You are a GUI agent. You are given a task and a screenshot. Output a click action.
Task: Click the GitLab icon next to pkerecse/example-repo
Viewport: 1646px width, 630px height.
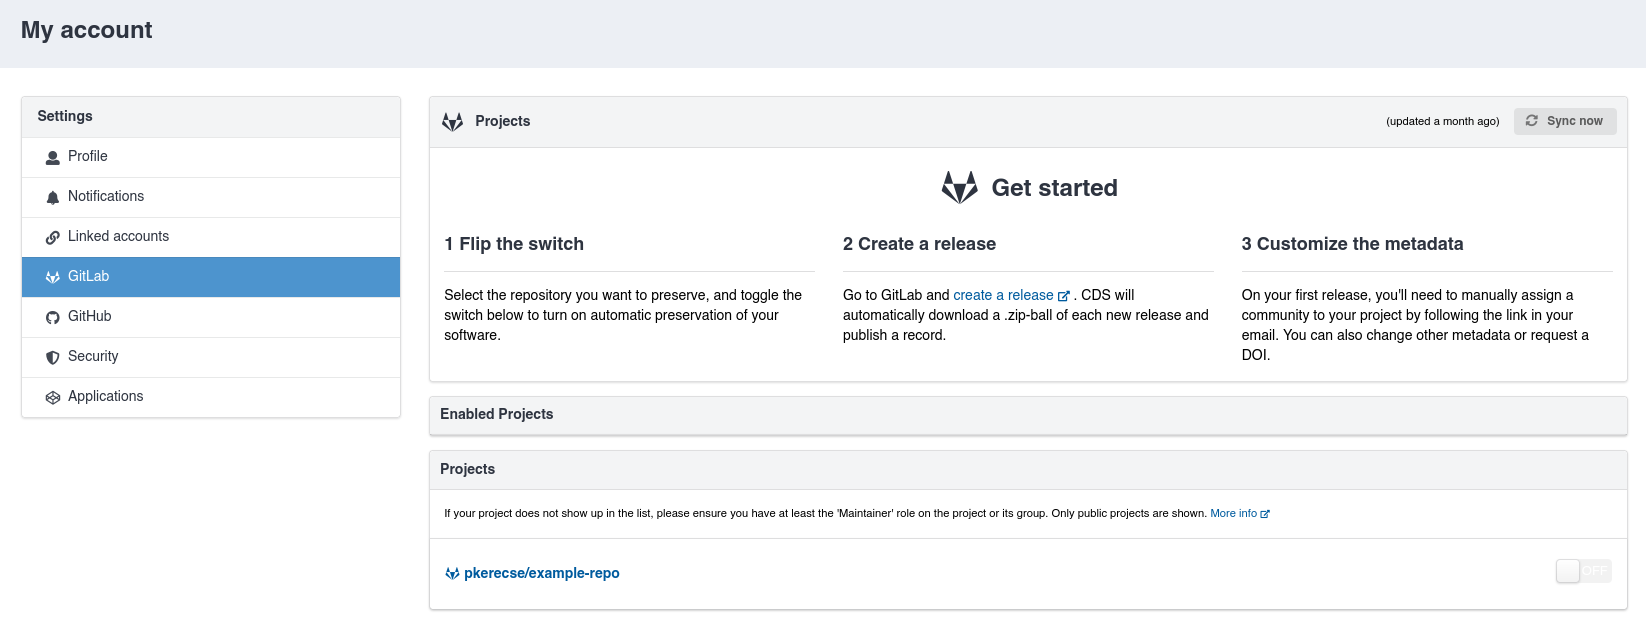coord(452,574)
